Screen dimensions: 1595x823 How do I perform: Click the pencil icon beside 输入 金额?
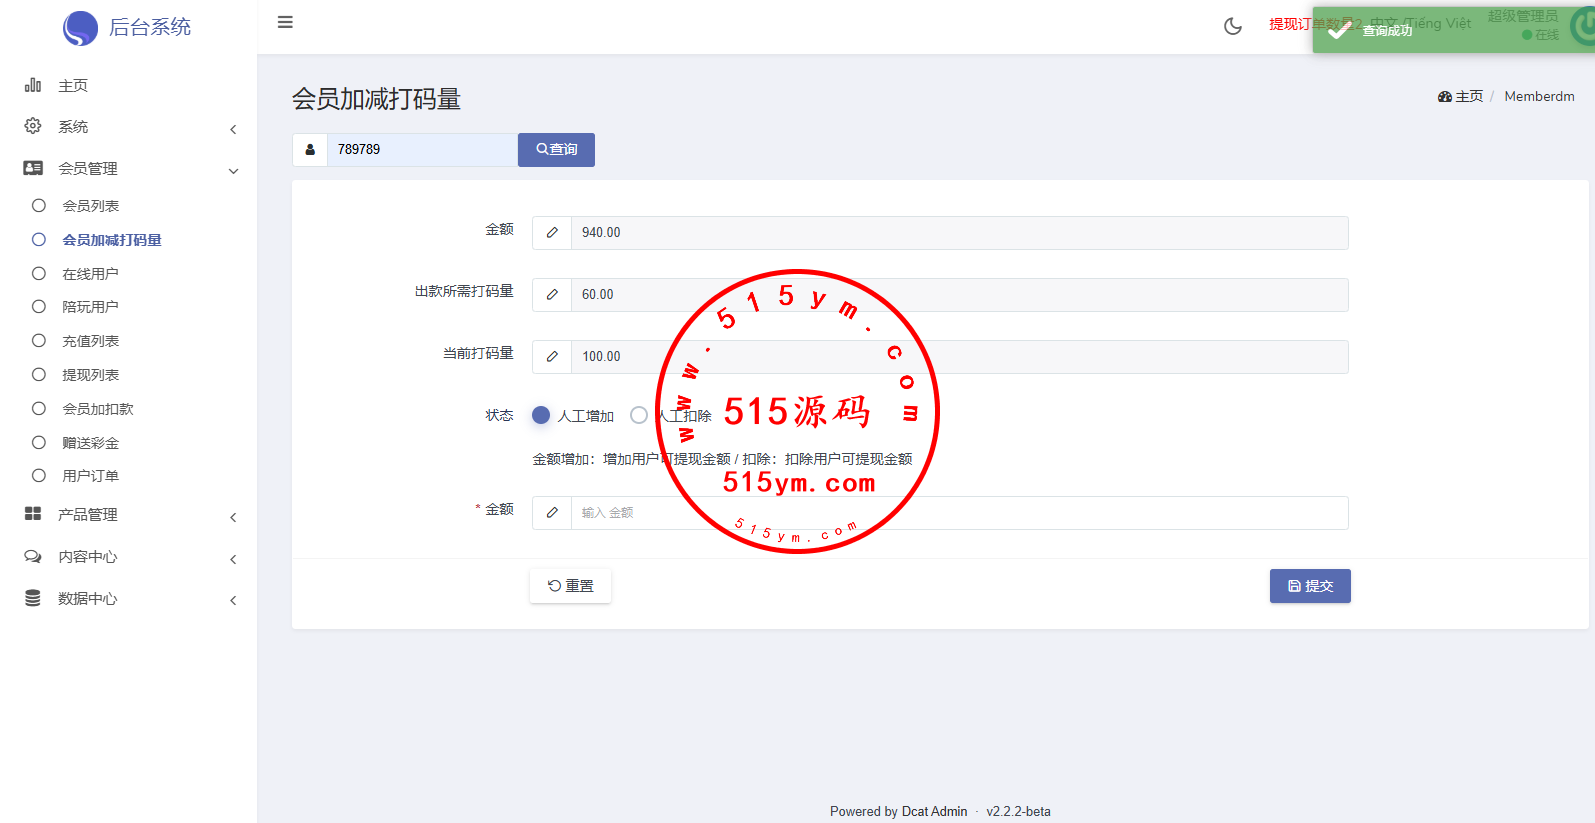tap(552, 513)
